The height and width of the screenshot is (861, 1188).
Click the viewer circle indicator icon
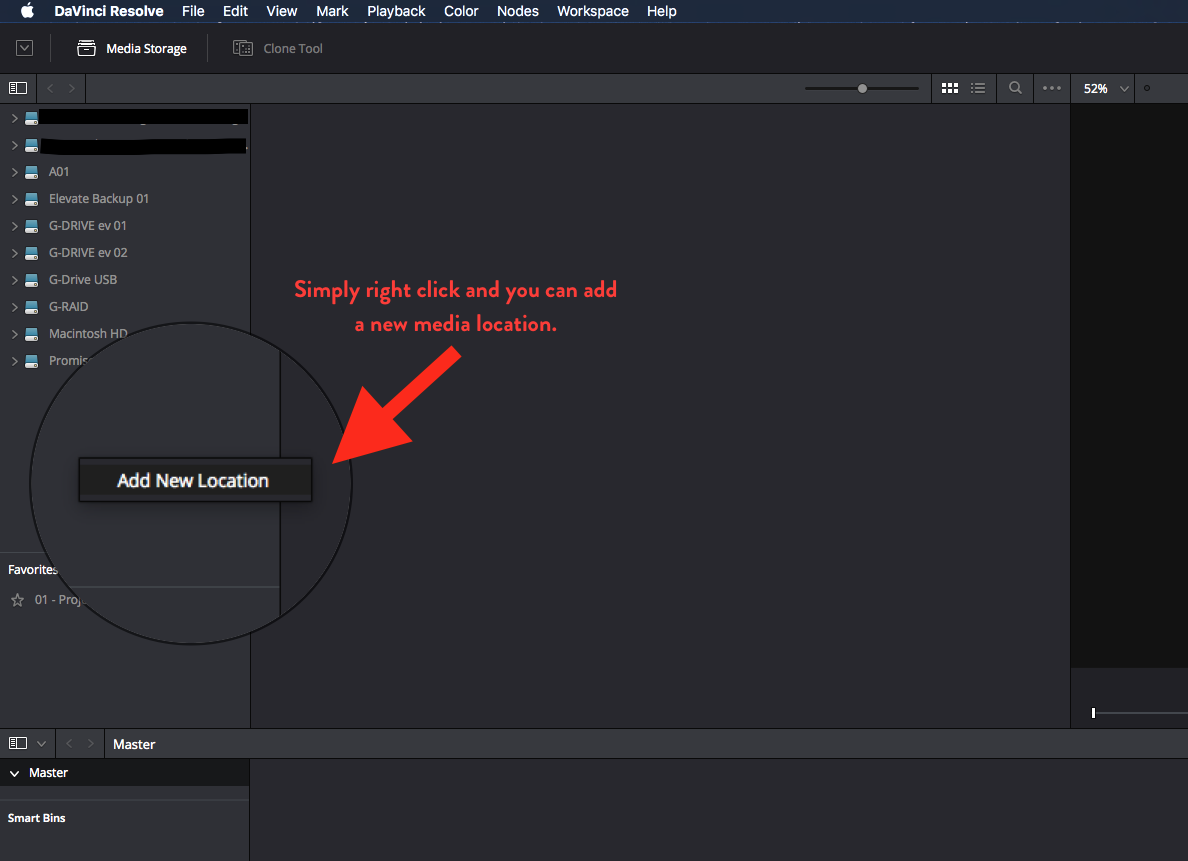(x=1146, y=88)
